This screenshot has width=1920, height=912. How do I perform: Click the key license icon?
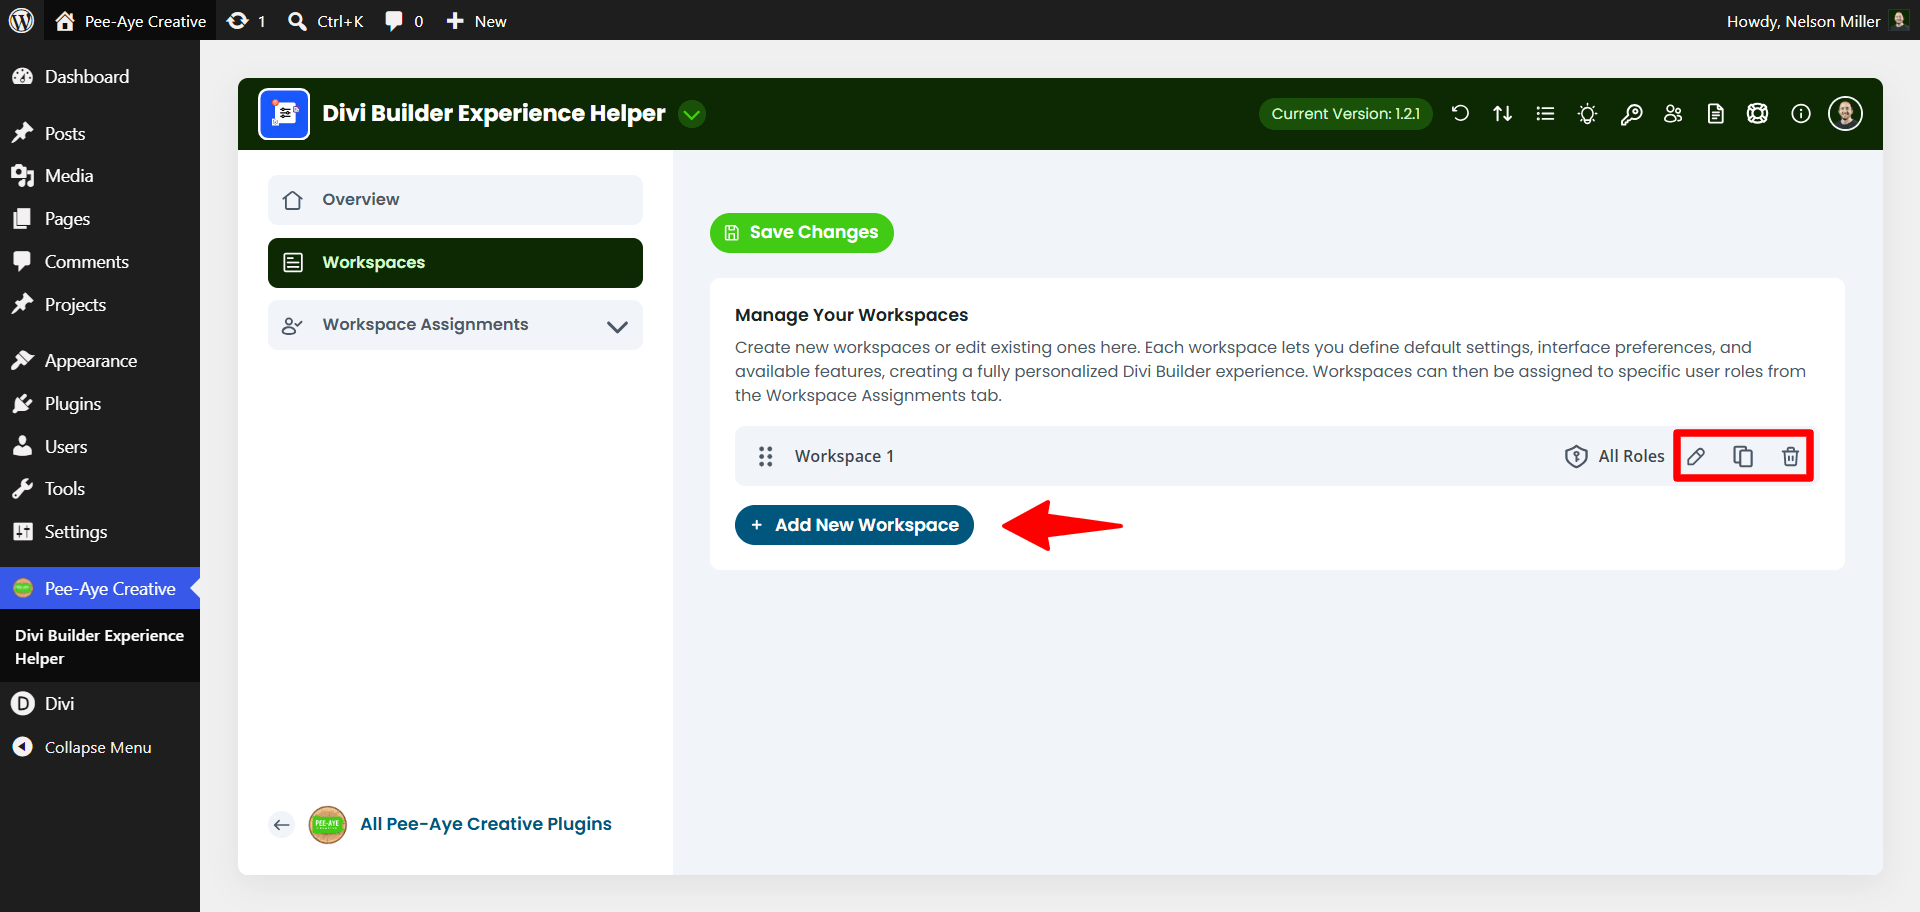1631,114
